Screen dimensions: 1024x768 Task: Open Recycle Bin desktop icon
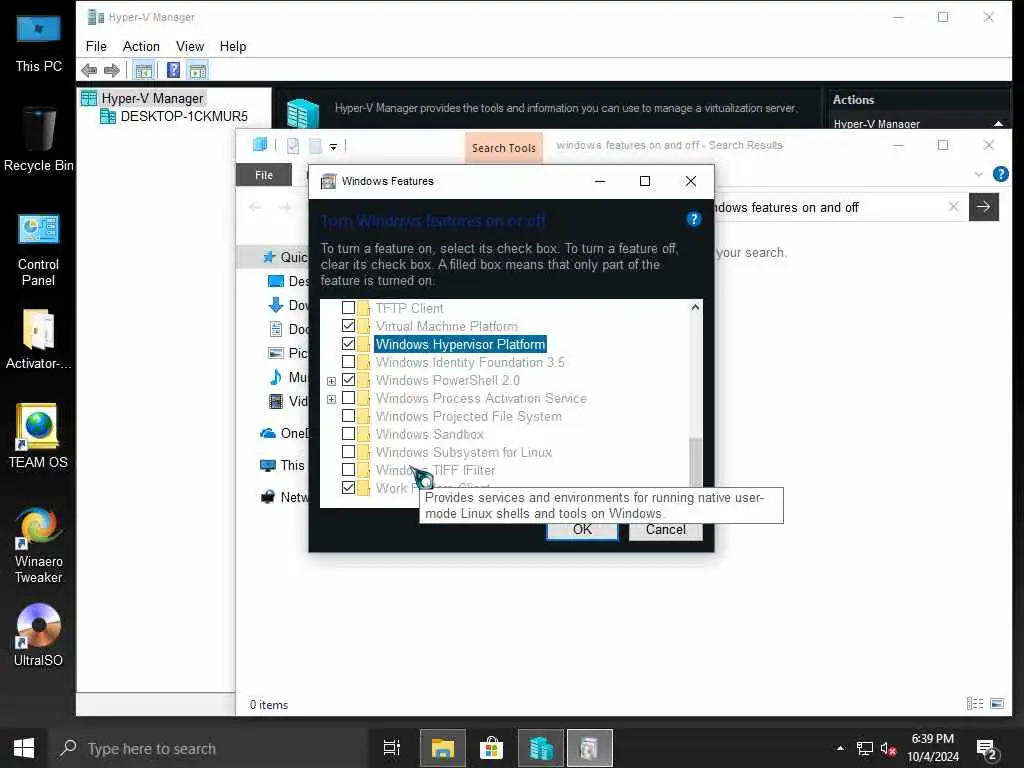tap(39, 140)
